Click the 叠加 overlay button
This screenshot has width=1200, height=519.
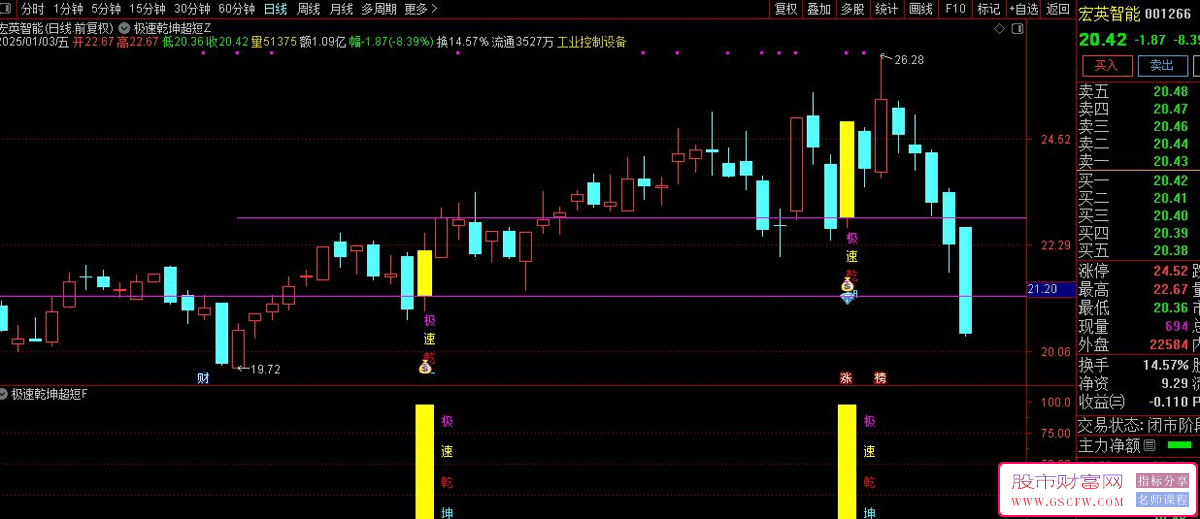pyautogui.click(x=819, y=9)
